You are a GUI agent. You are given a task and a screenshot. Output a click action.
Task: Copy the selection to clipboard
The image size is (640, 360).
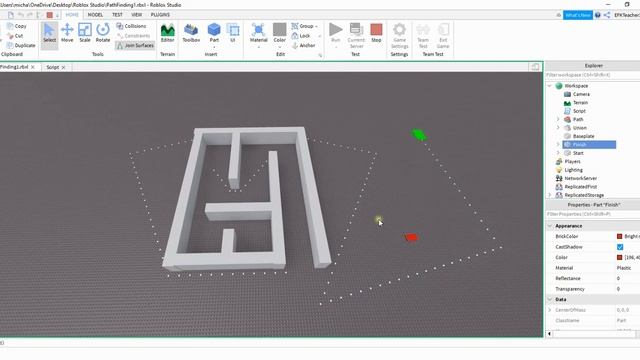tap(17, 26)
